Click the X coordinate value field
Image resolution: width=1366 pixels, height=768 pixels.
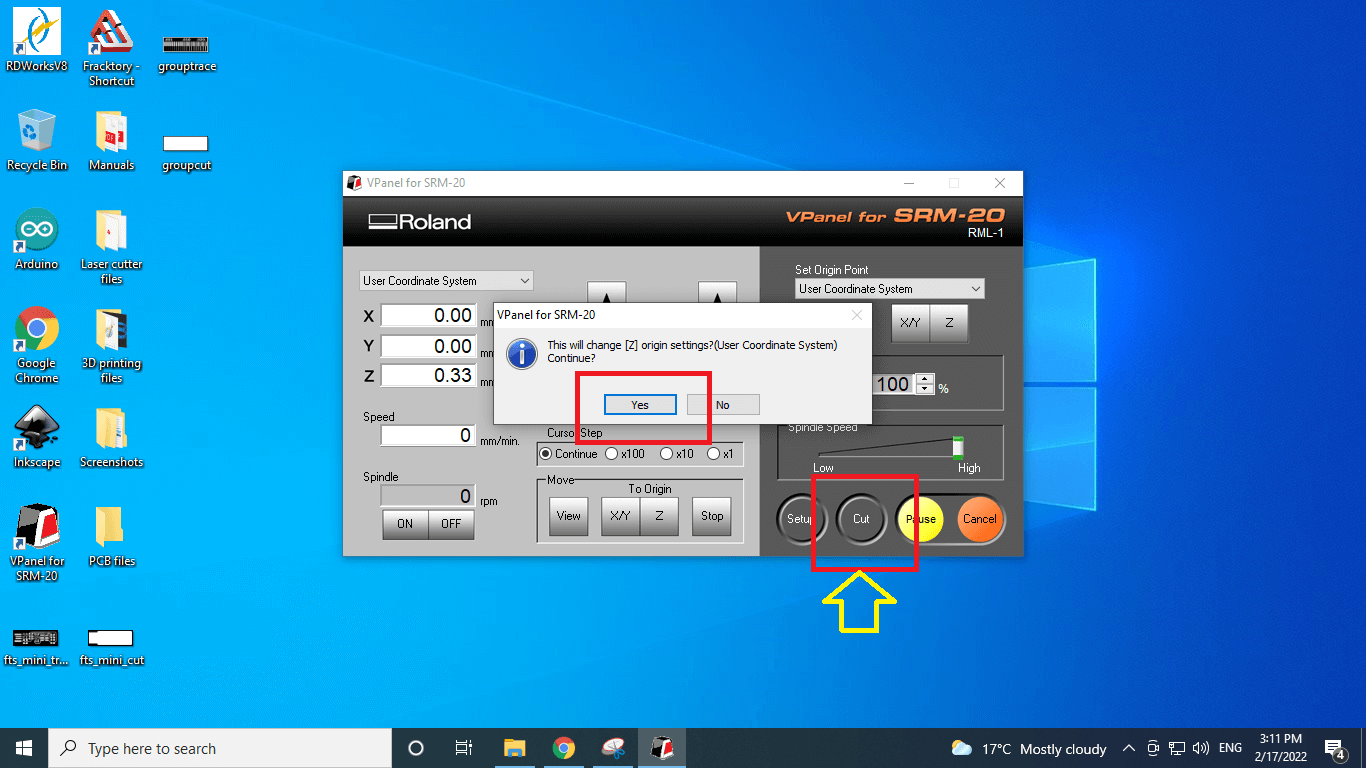tap(428, 316)
